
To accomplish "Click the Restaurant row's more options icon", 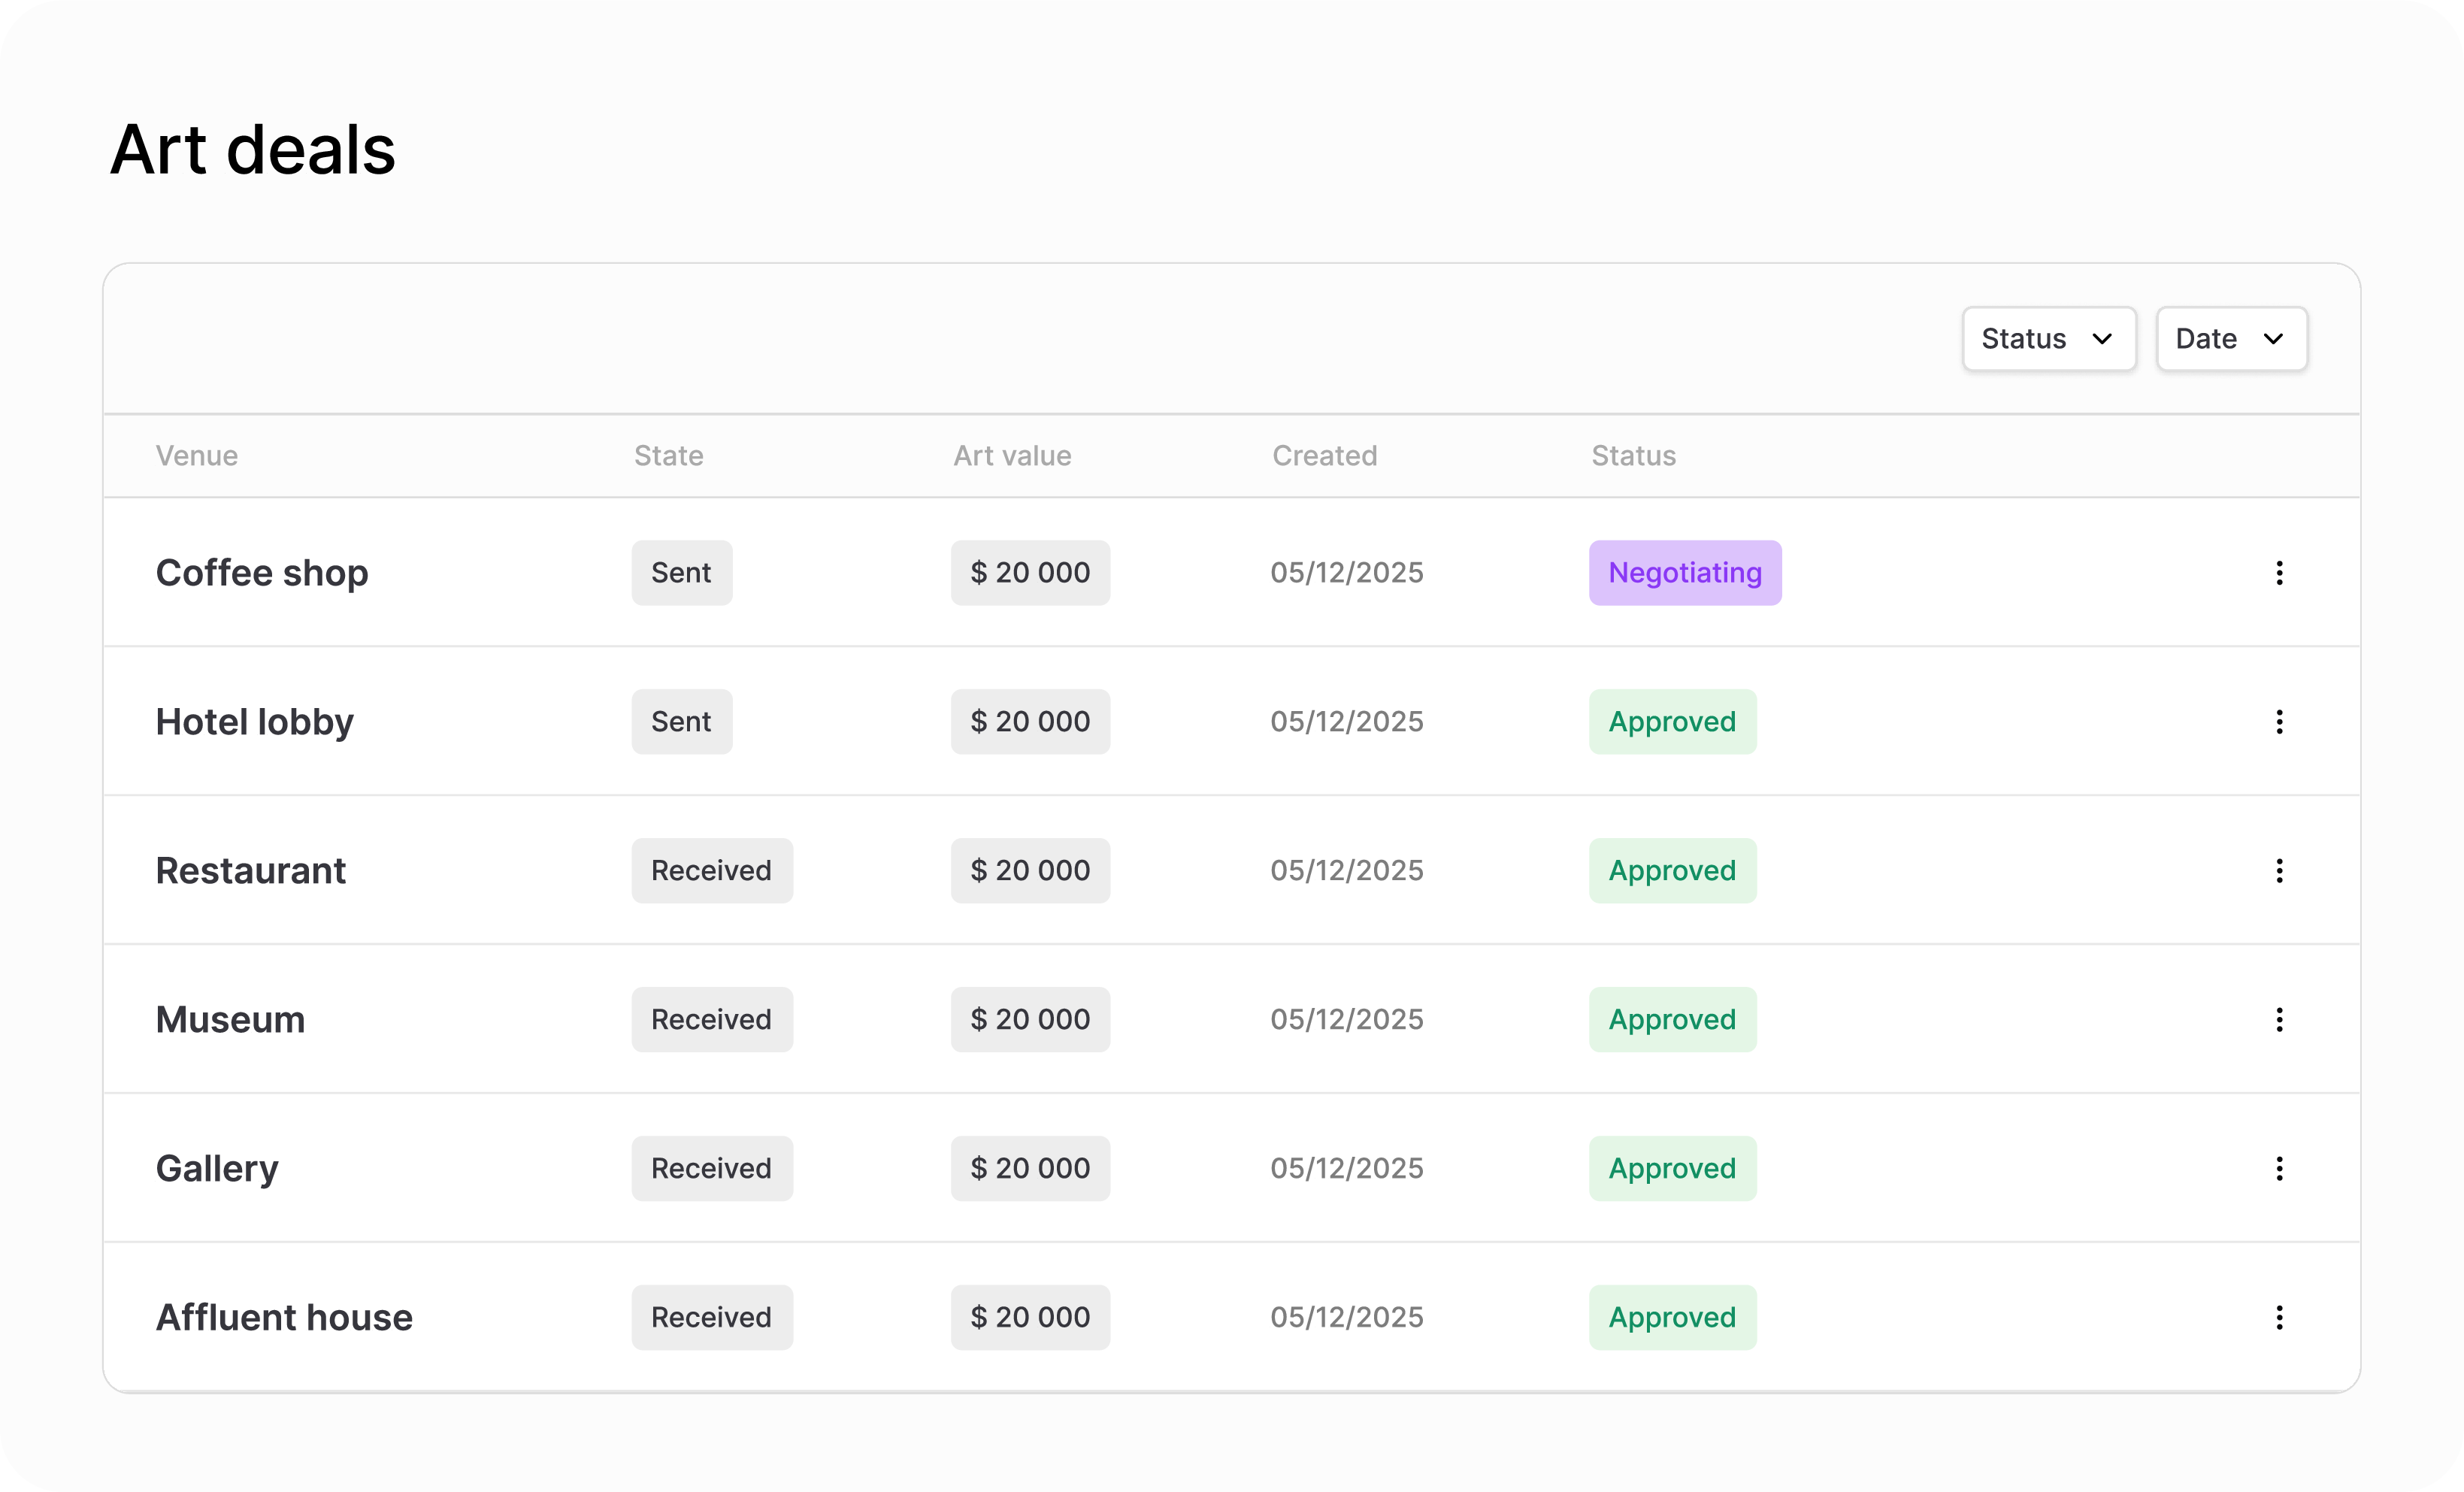I will coord(2279,871).
